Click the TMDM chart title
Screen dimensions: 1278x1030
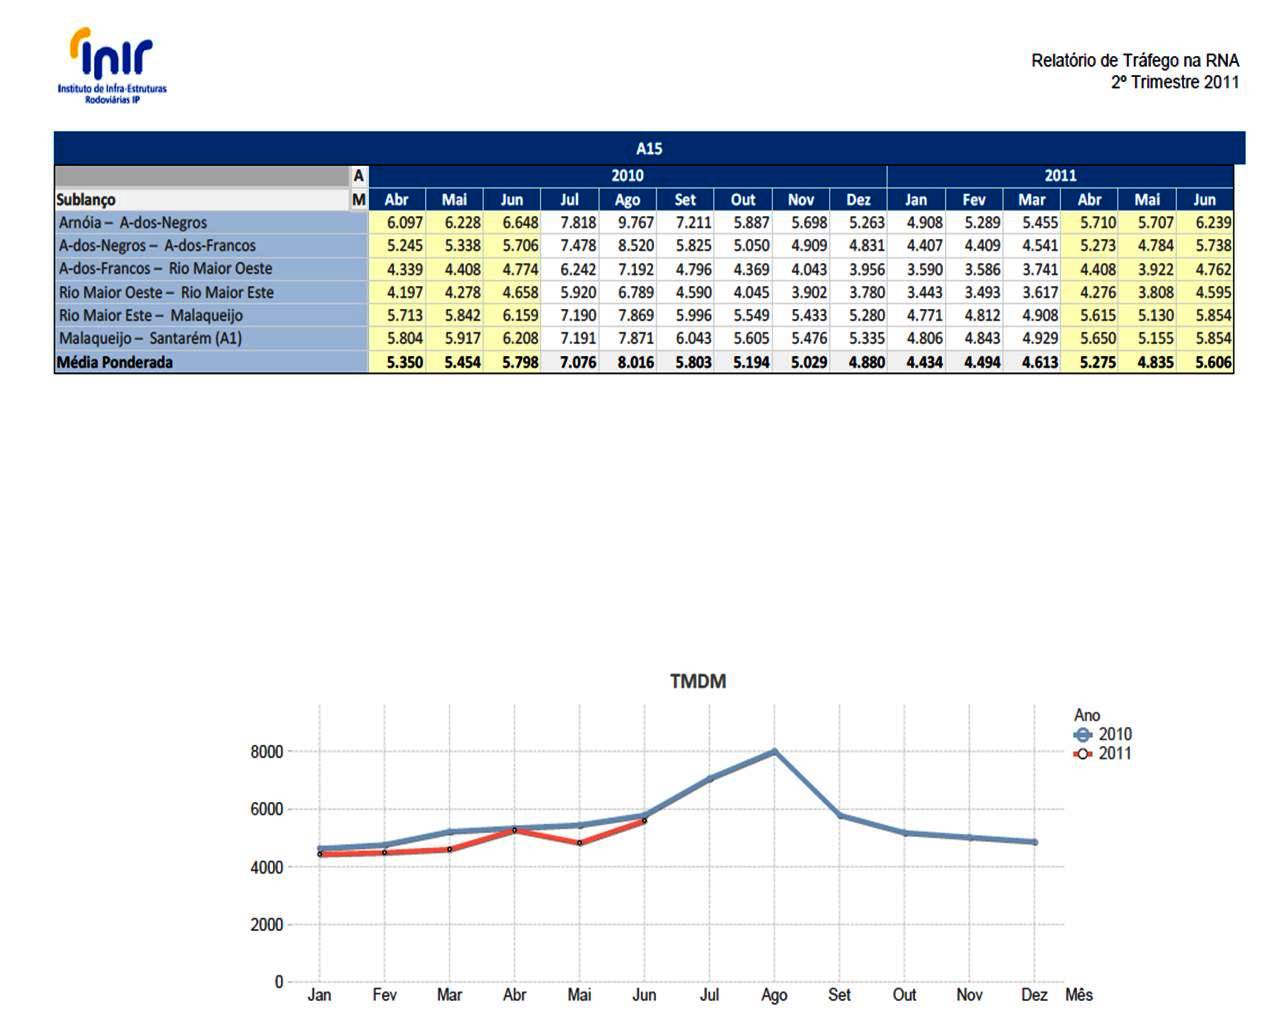tap(697, 681)
